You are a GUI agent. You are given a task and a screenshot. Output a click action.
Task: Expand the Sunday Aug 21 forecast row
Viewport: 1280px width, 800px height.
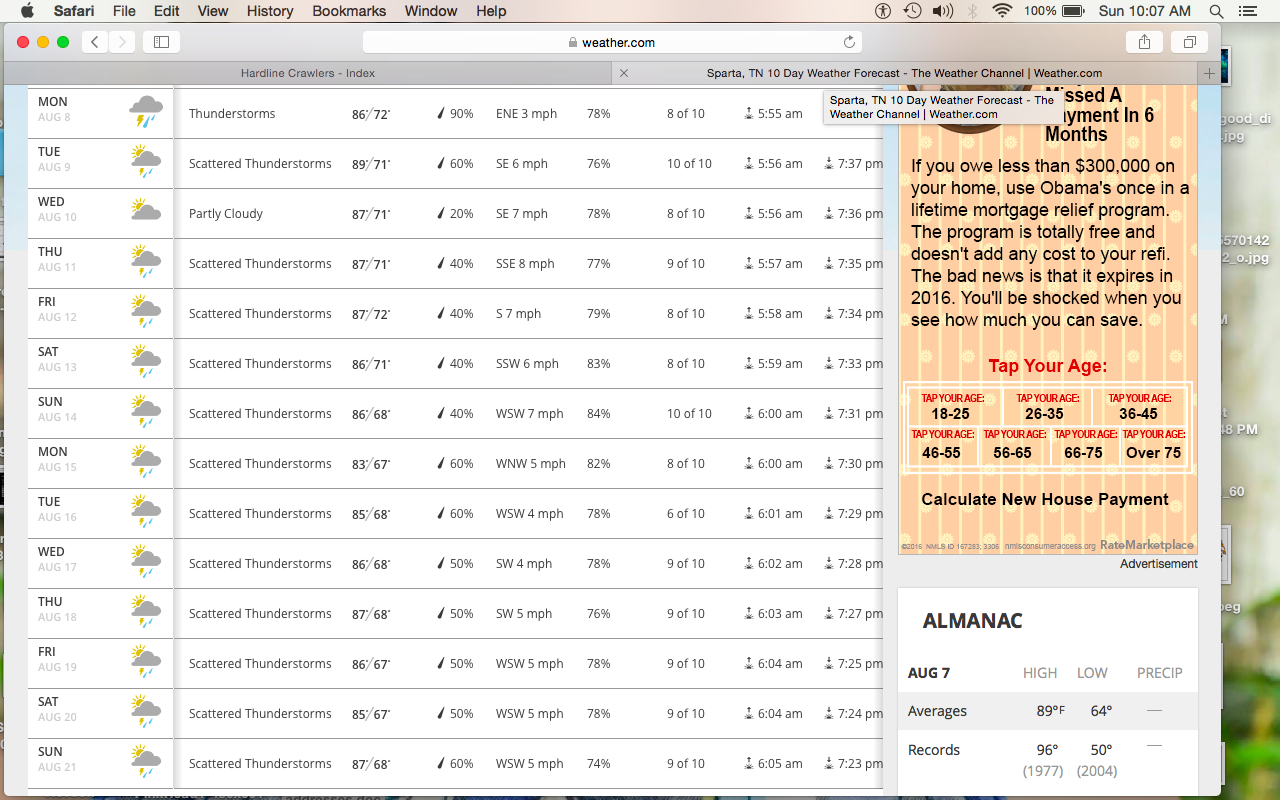pos(455,764)
